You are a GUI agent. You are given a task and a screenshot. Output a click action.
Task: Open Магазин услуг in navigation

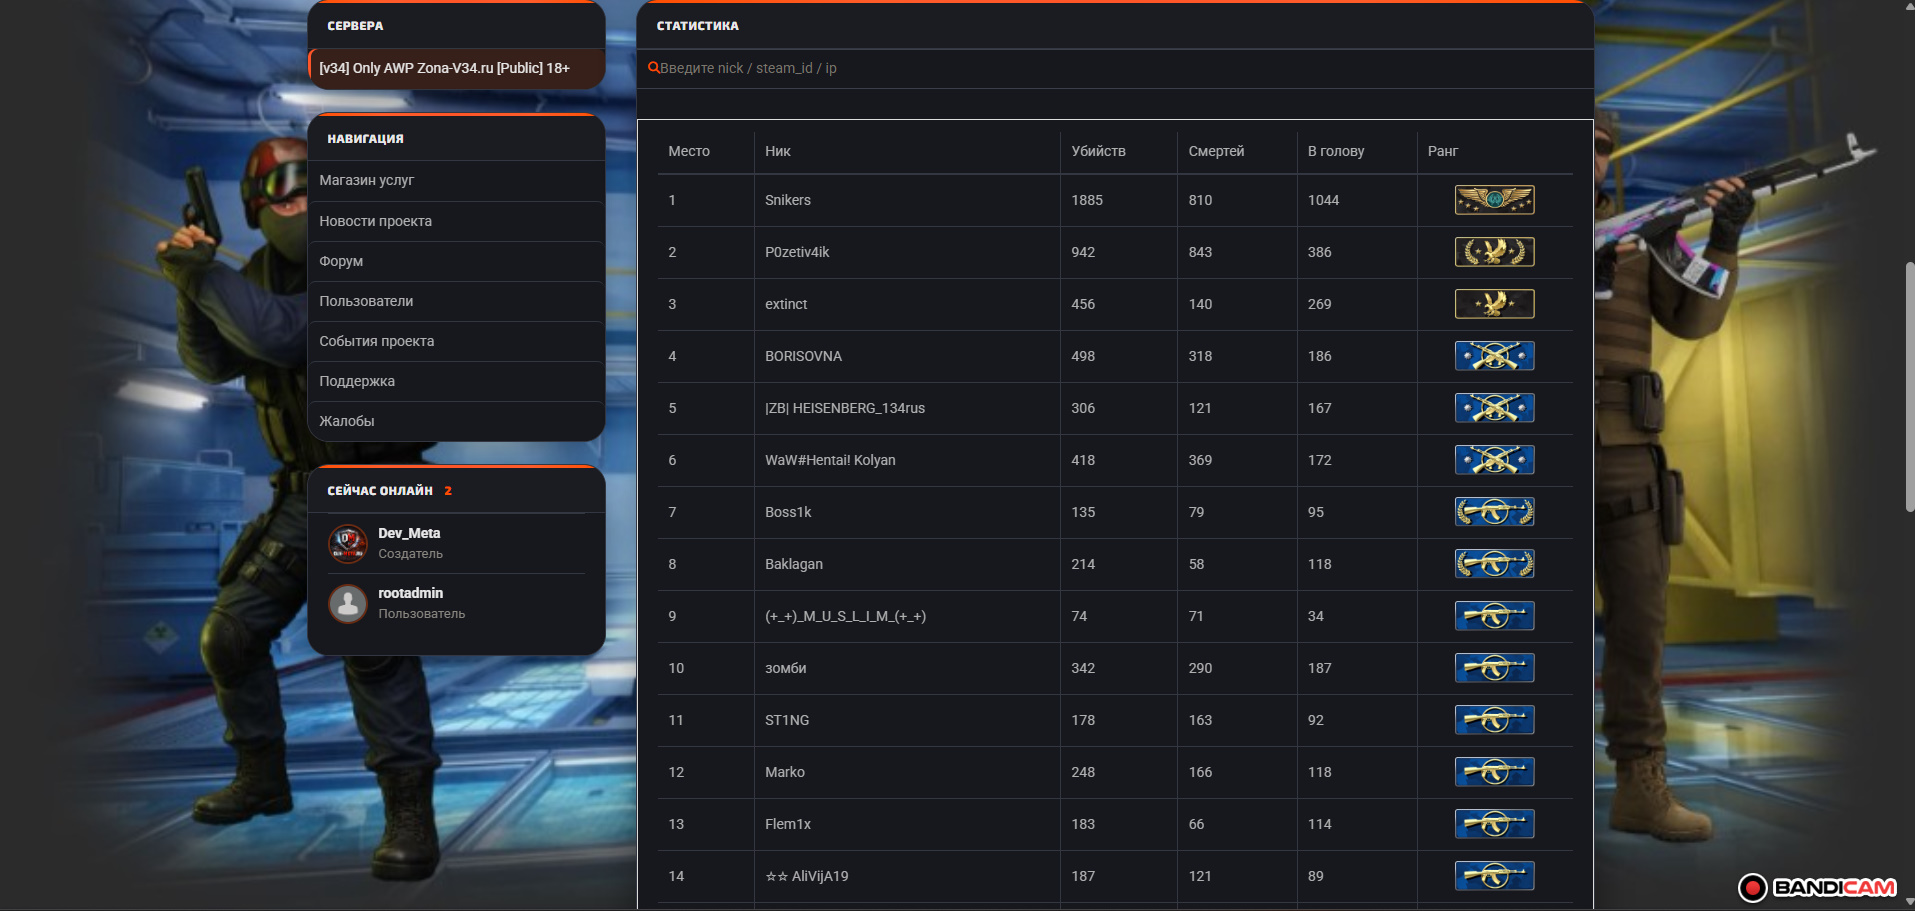[x=366, y=180]
